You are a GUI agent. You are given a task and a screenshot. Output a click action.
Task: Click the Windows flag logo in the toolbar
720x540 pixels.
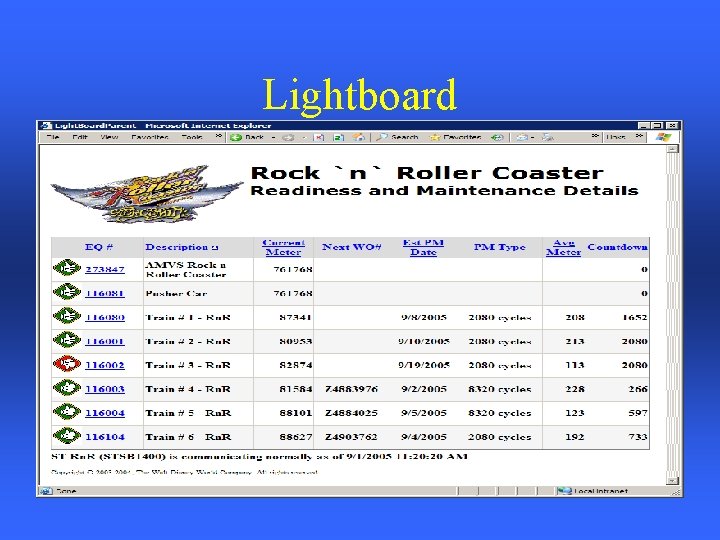[664, 137]
